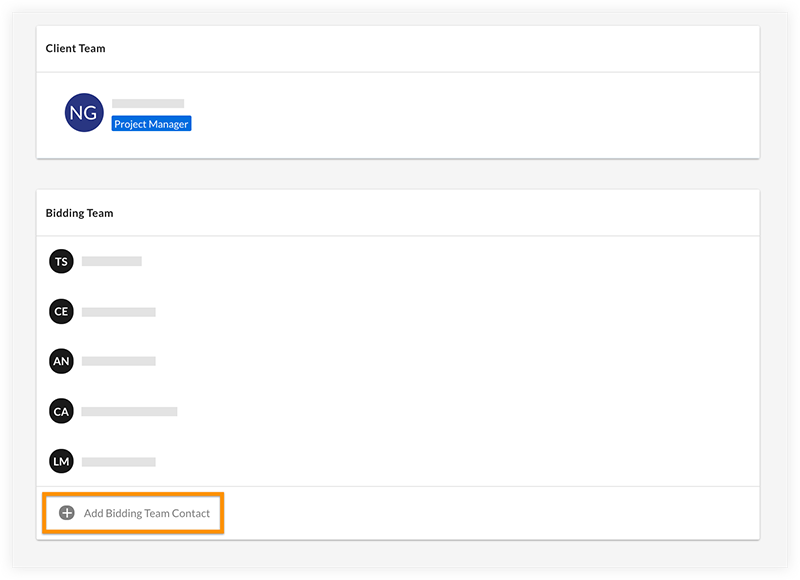Click the Client Team section header
This screenshot has height=580, width=800.
click(x=73, y=47)
